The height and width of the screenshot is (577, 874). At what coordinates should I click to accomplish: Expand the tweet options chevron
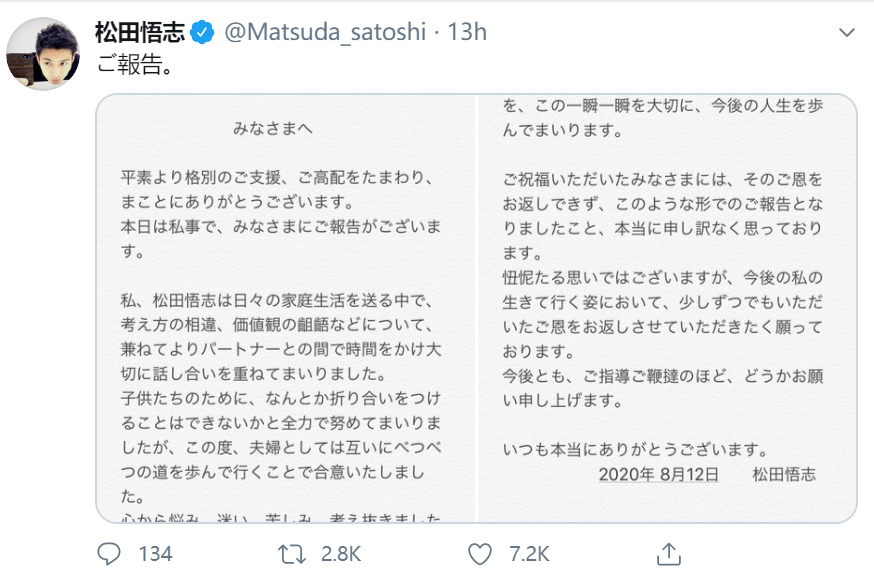(847, 32)
